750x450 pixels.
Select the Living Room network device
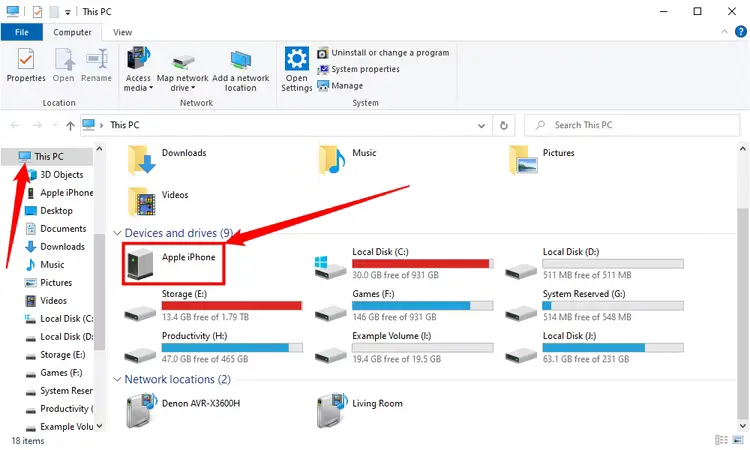(x=360, y=410)
